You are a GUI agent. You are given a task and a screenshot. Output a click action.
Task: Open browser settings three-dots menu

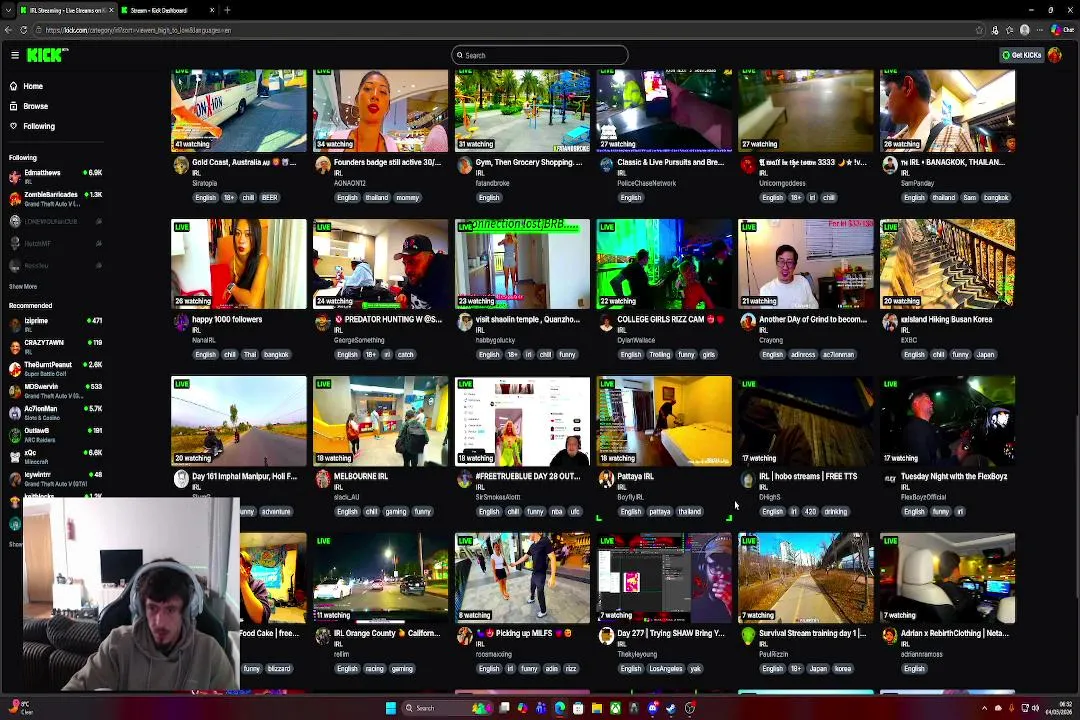click(x=1039, y=30)
